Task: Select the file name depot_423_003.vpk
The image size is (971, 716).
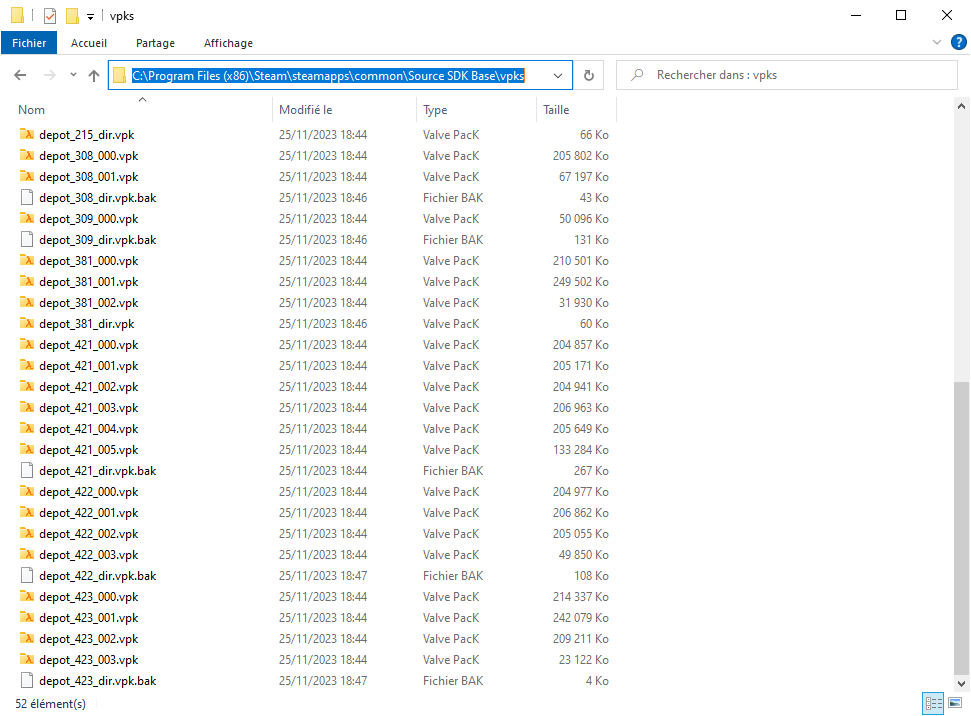Action: (x=89, y=660)
